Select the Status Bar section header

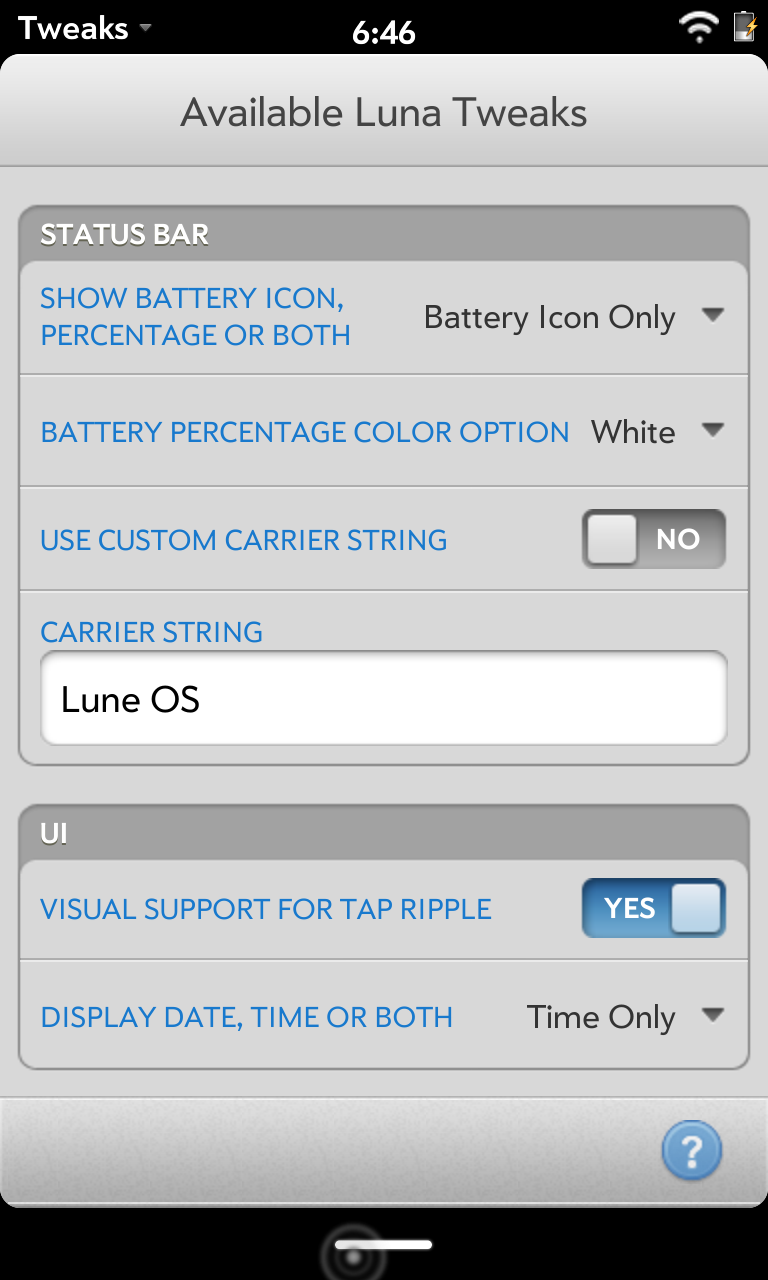tap(125, 235)
